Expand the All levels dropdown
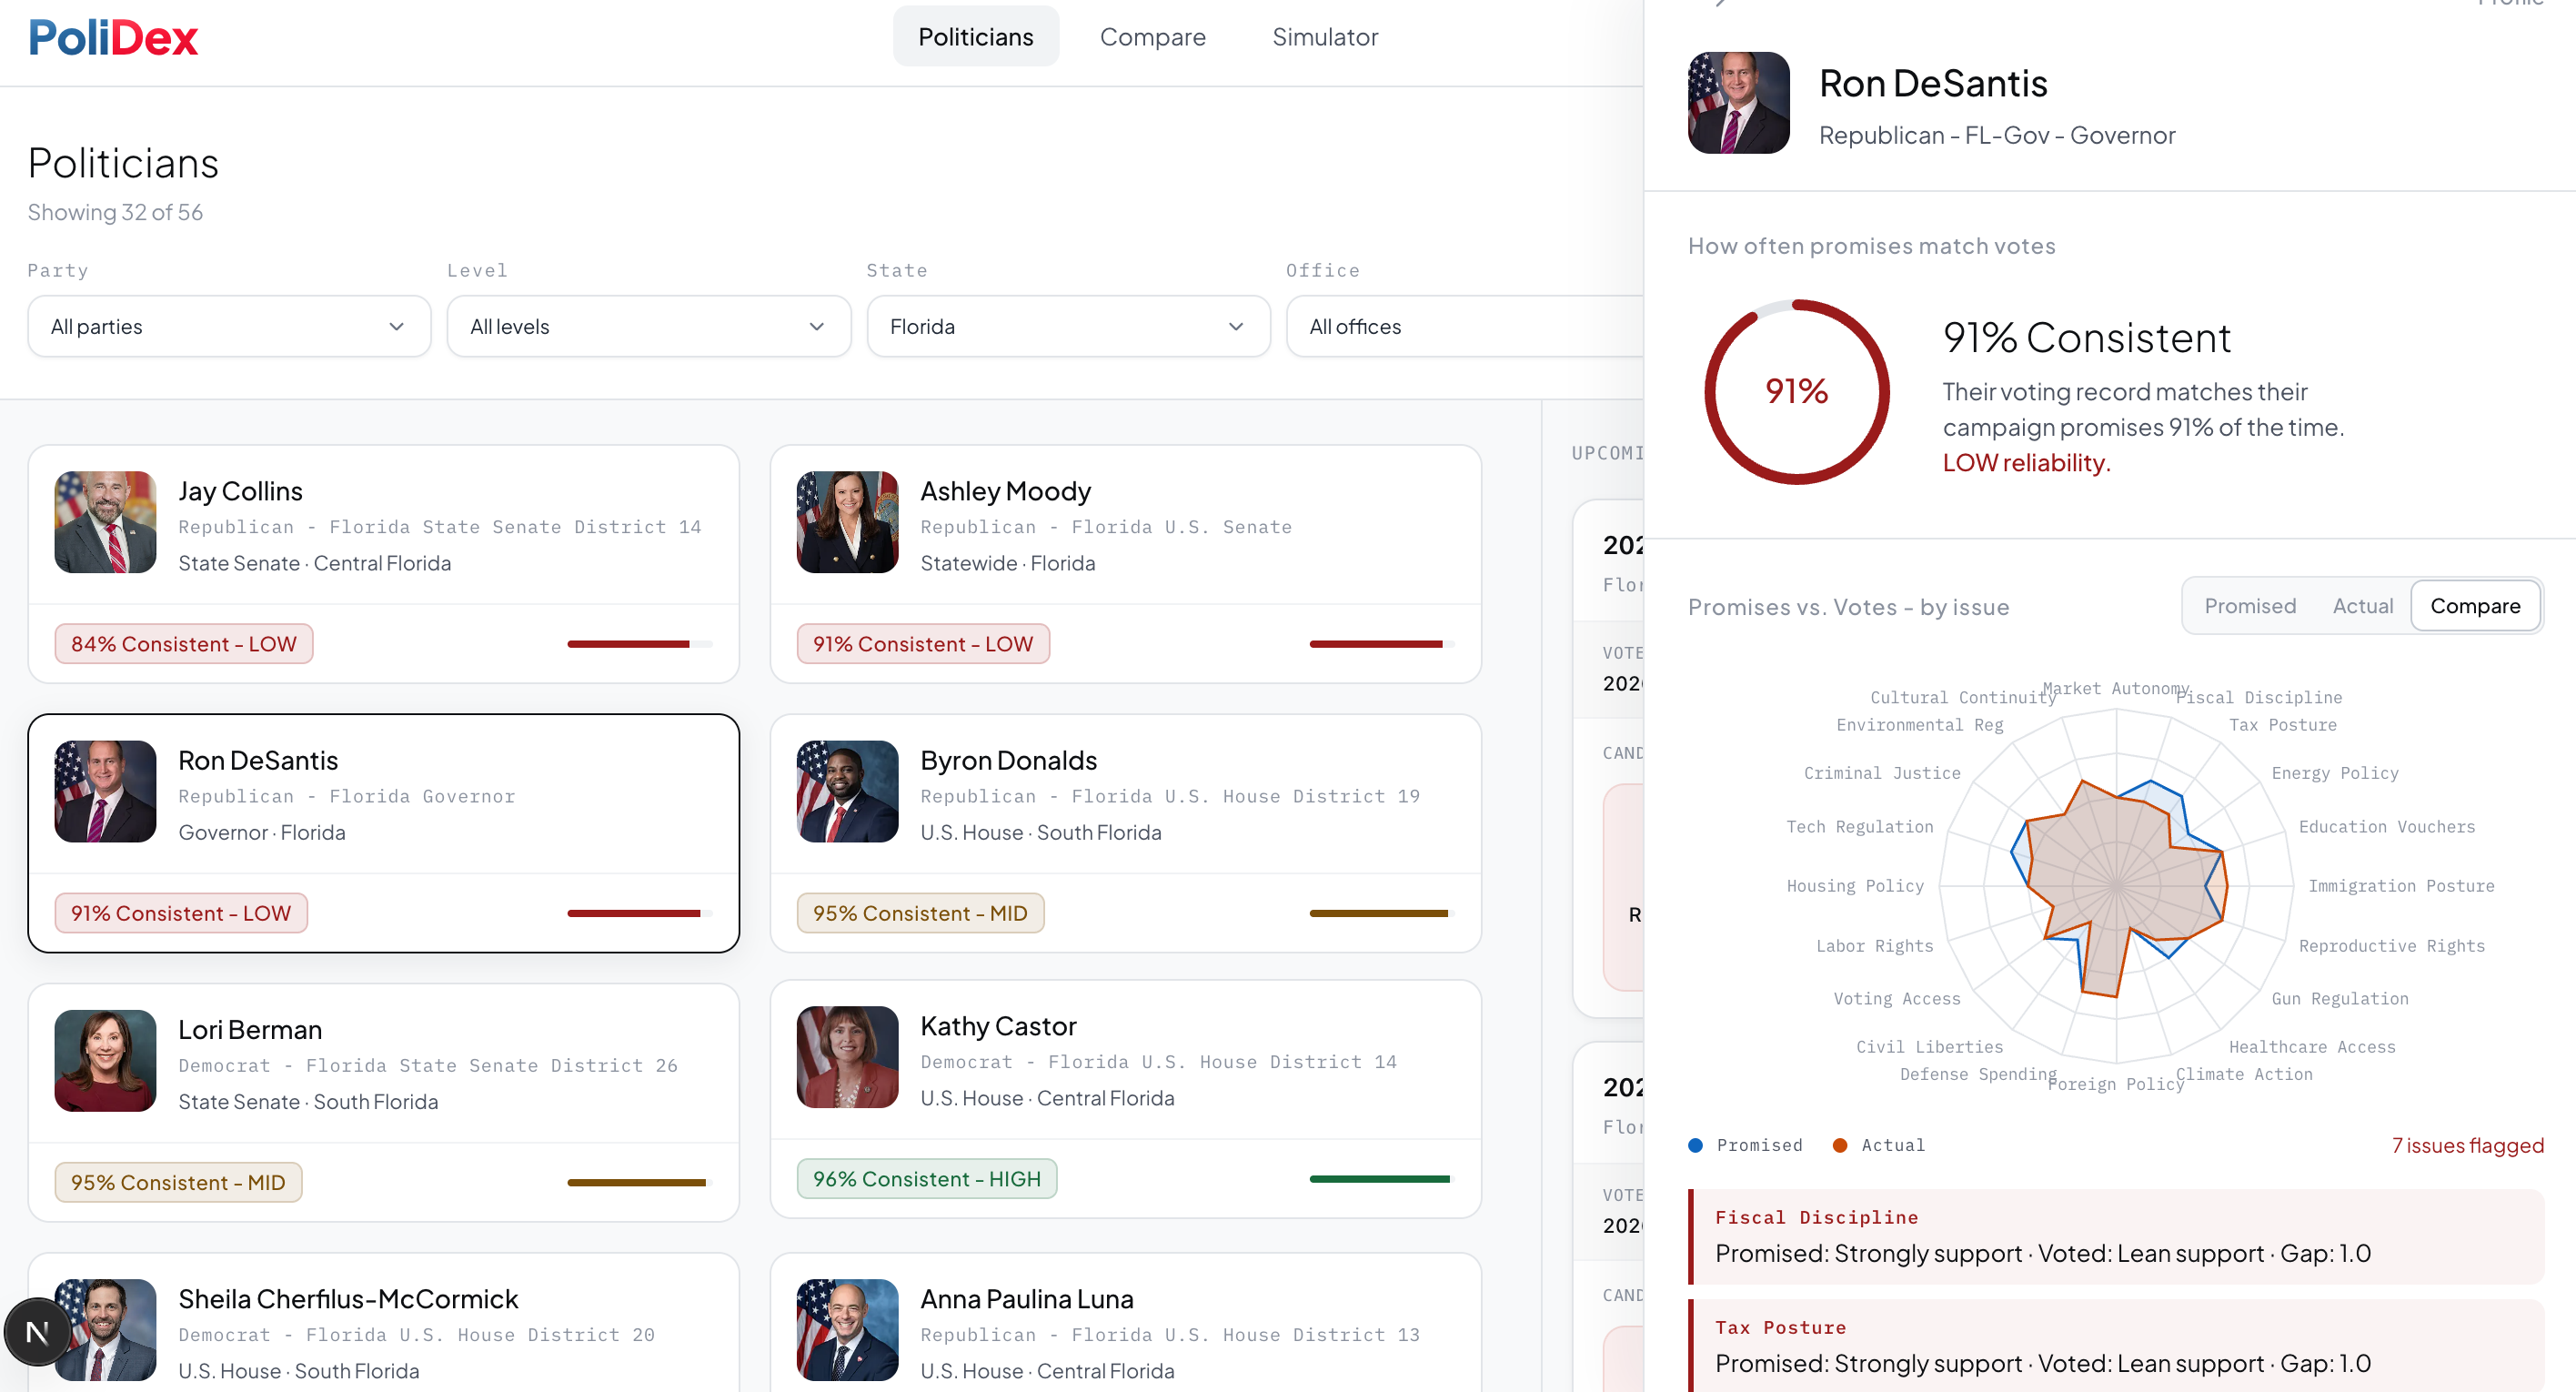The width and height of the screenshot is (2576, 1392). coord(648,327)
